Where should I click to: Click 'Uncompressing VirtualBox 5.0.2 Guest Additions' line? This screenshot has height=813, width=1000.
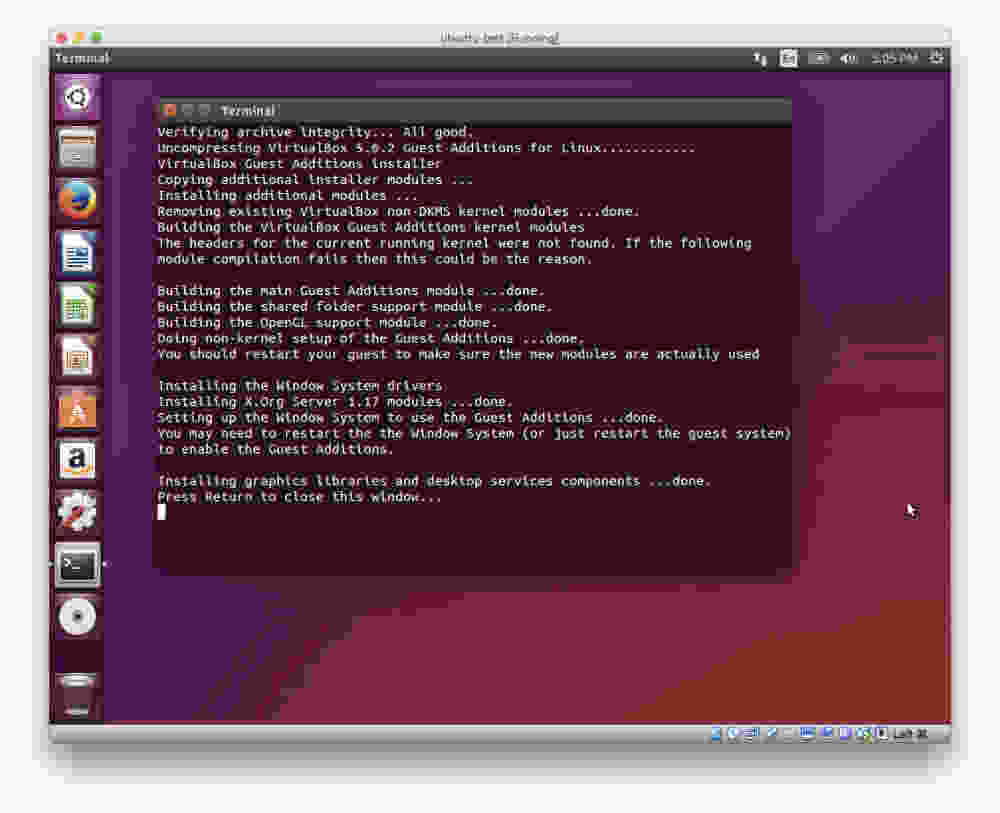[x=426, y=148]
